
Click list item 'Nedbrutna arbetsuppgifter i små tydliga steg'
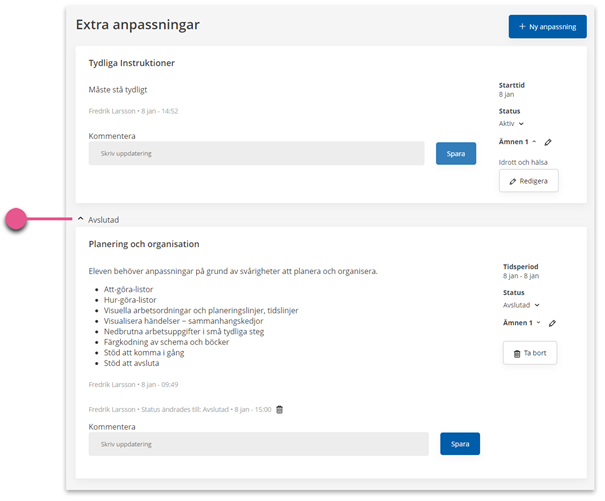pyautogui.click(x=184, y=332)
